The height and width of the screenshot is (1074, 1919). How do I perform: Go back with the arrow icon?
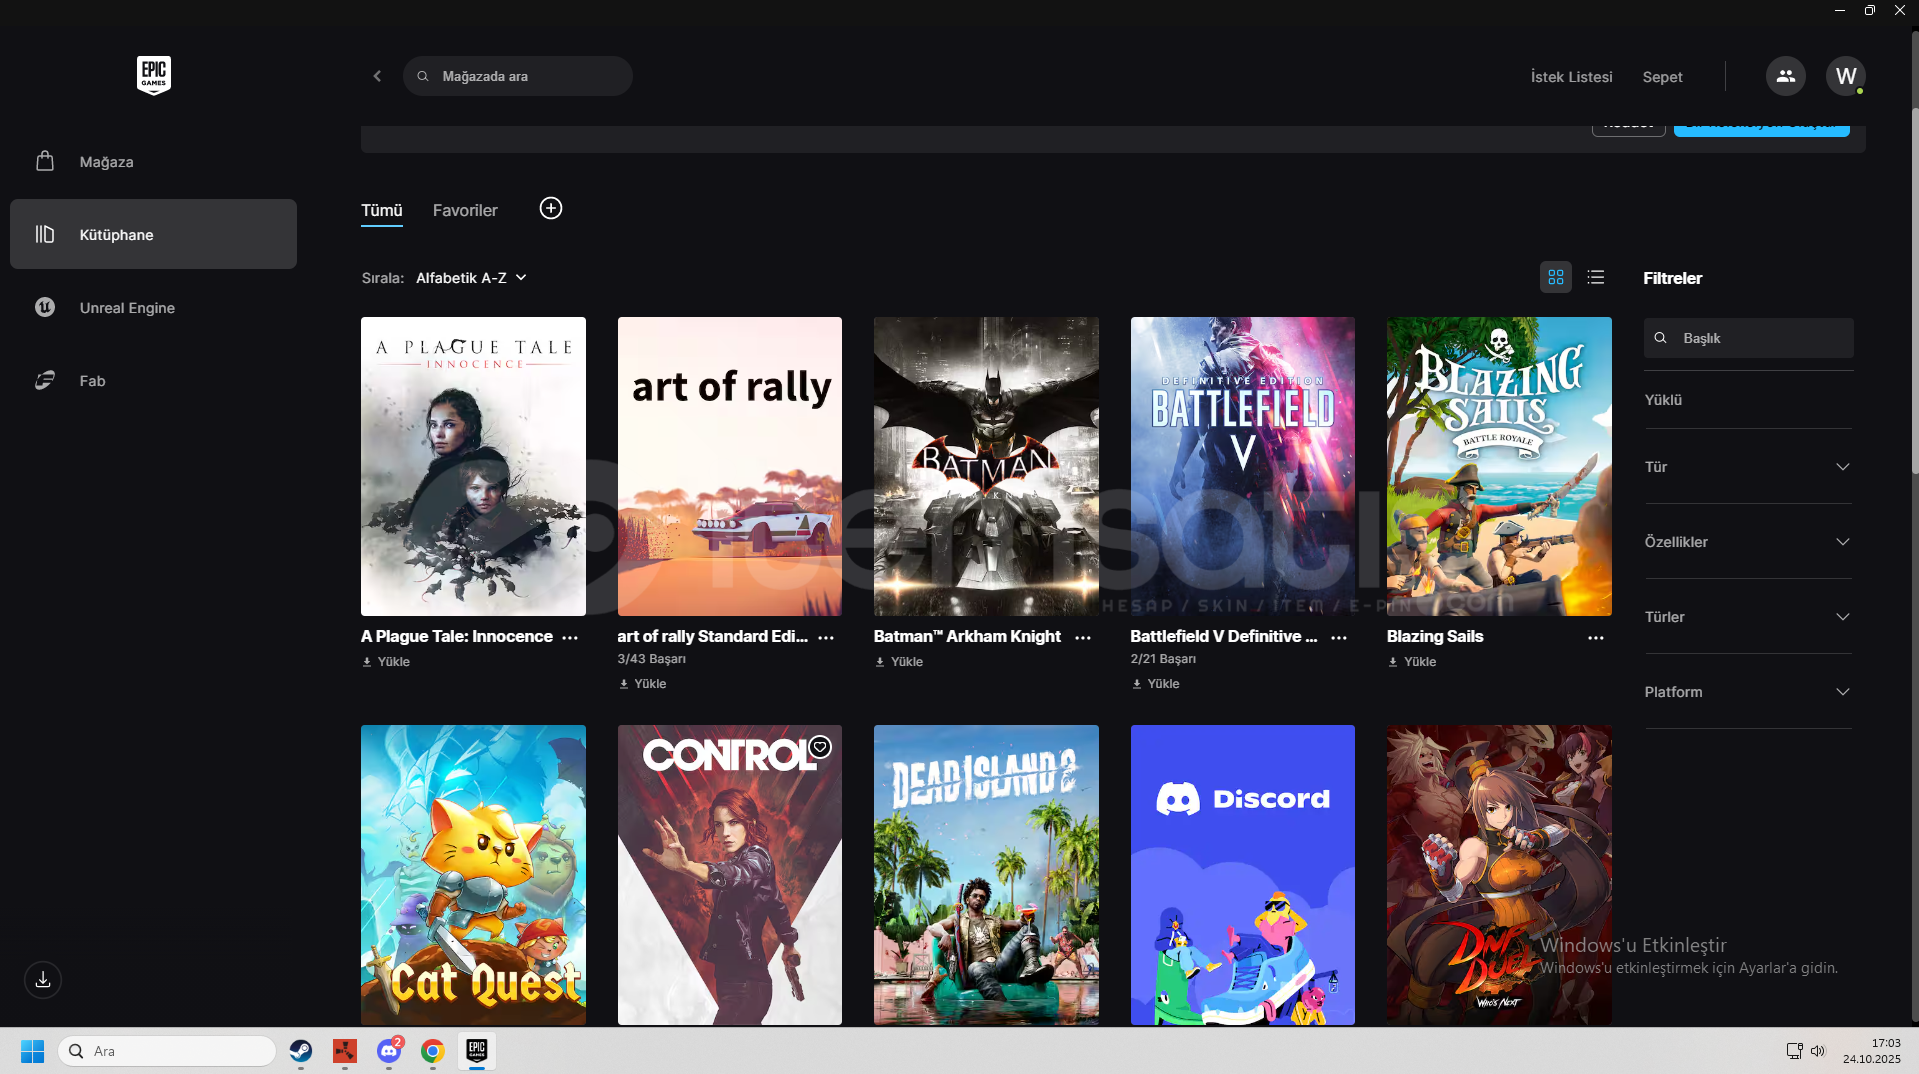click(377, 76)
